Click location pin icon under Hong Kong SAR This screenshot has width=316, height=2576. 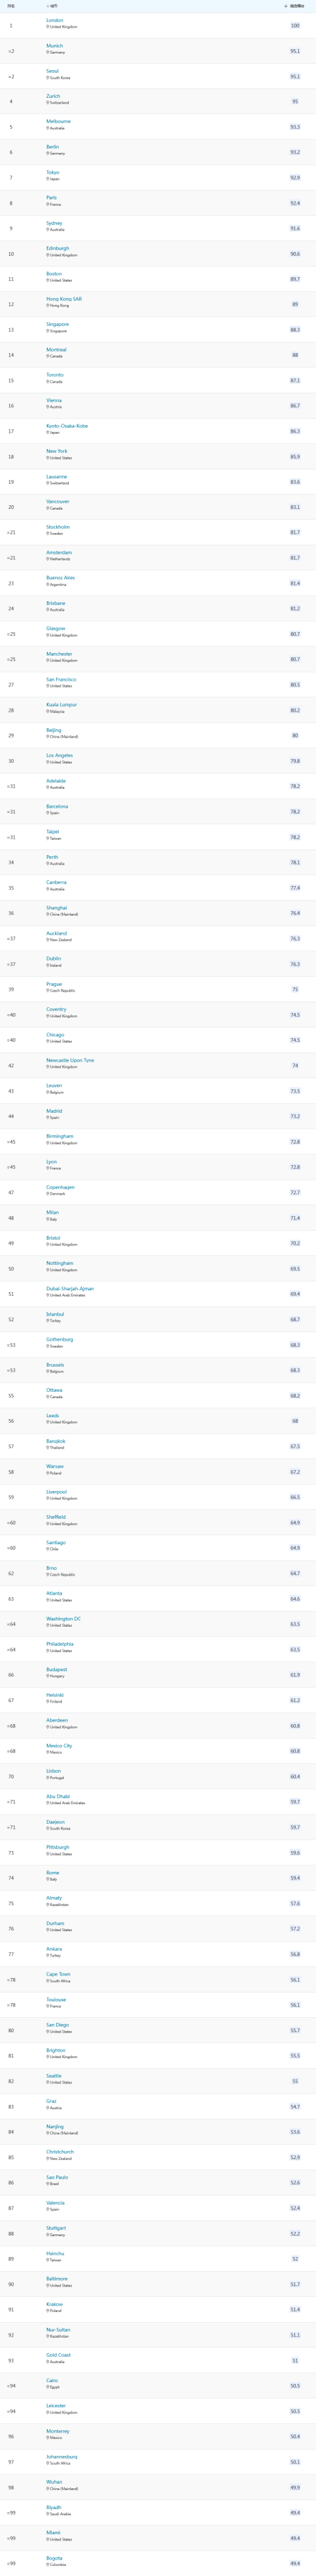point(48,306)
